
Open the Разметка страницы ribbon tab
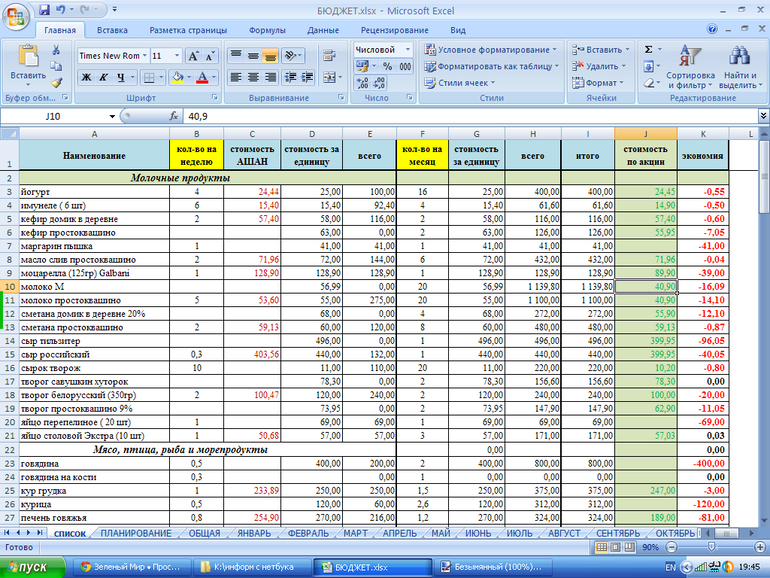click(188, 30)
